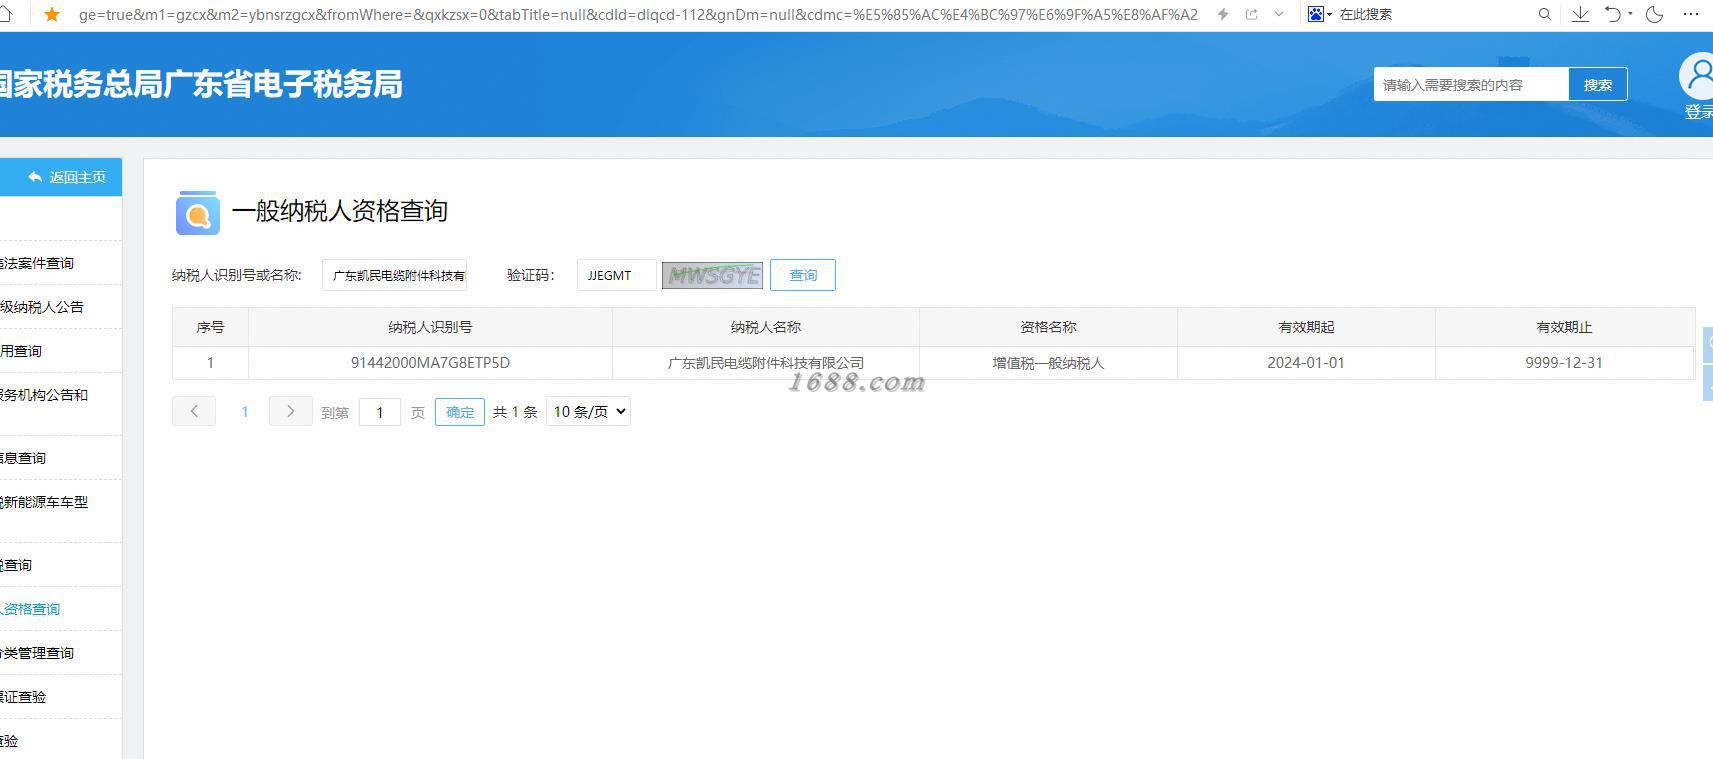
Task: Click the share page icon in address bar
Action: pyautogui.click(x=1251, y=14)
